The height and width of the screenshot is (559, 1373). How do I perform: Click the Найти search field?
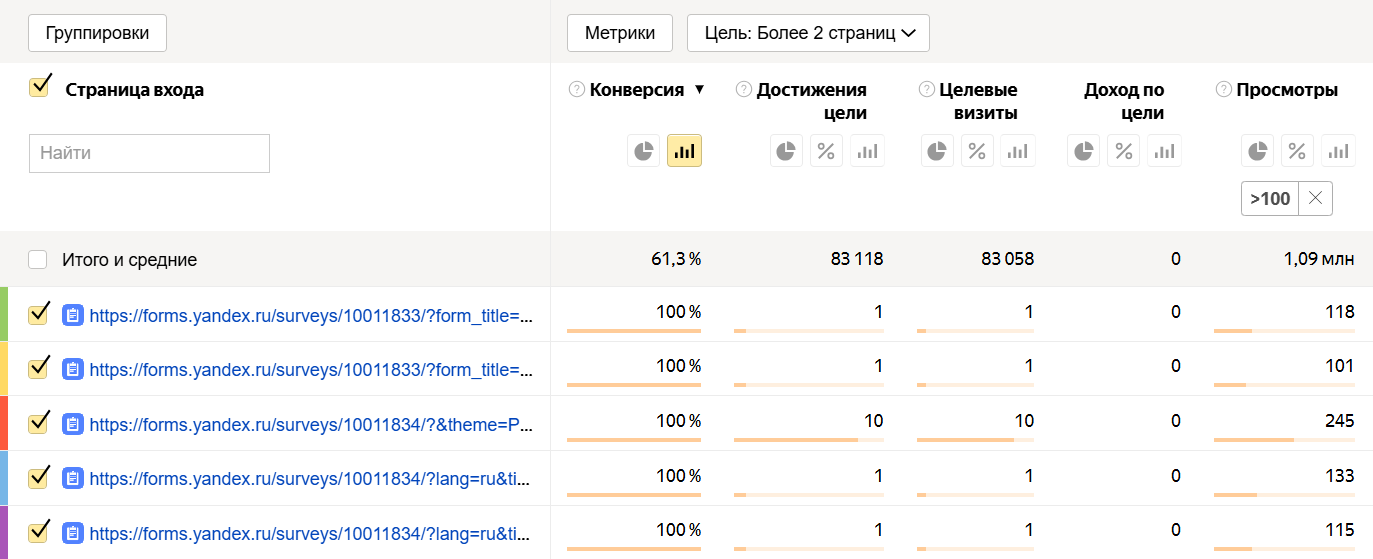(149, 153)
